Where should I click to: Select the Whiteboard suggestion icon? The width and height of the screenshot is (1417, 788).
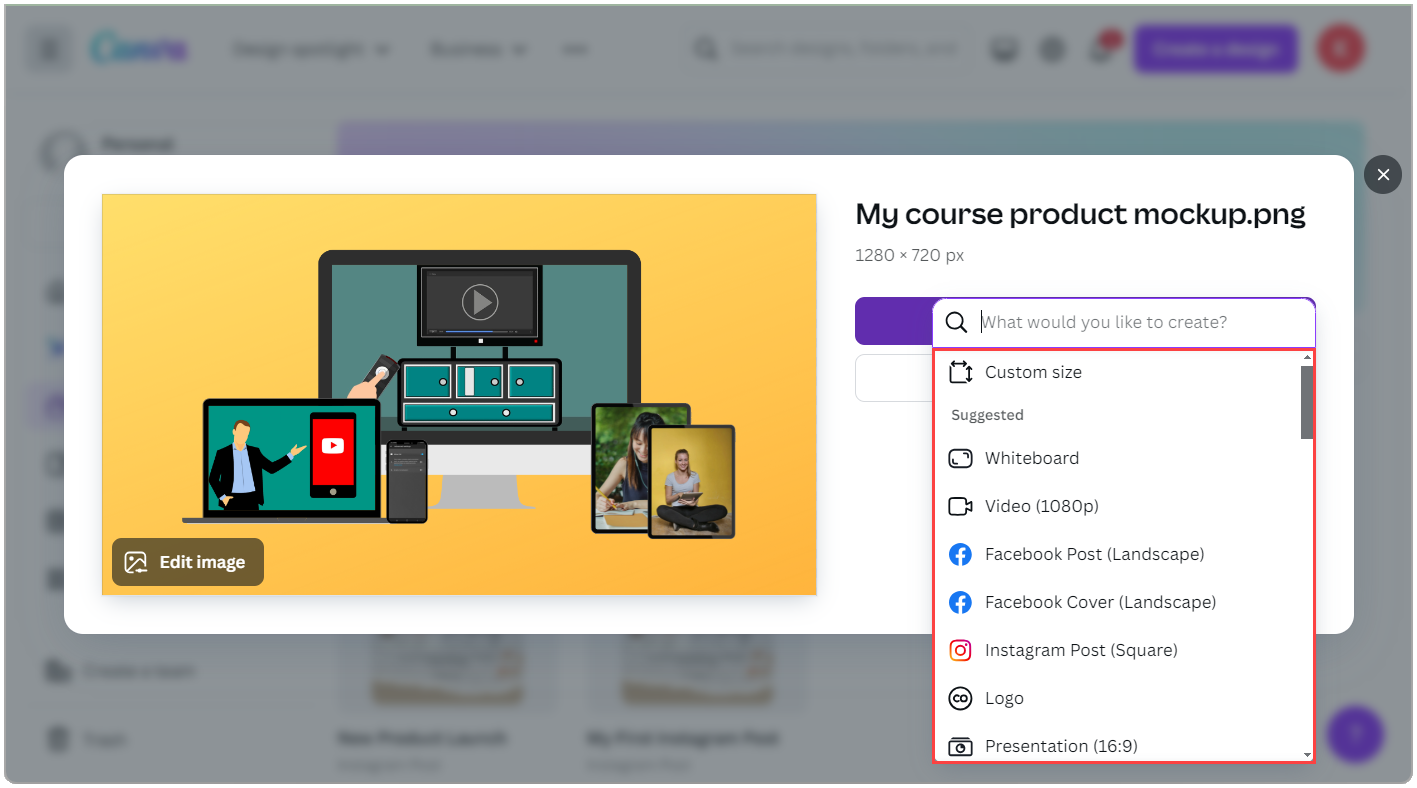pyautogui.click(x=960, y=458)
